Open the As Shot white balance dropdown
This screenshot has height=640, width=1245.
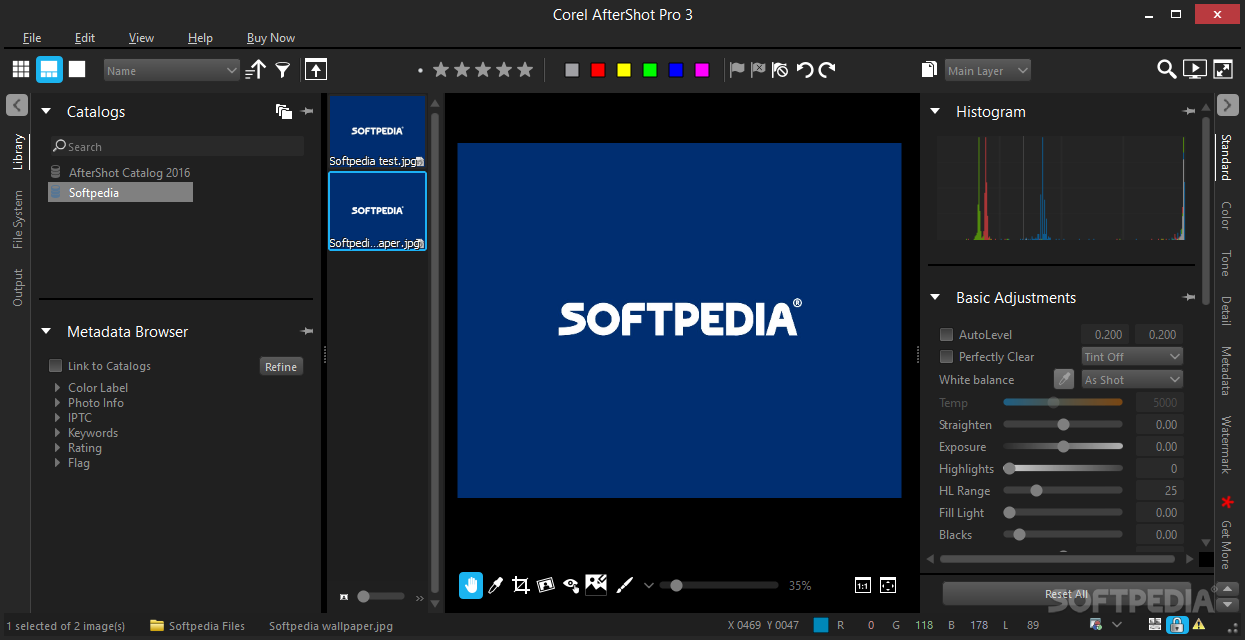coord(1132,379)
